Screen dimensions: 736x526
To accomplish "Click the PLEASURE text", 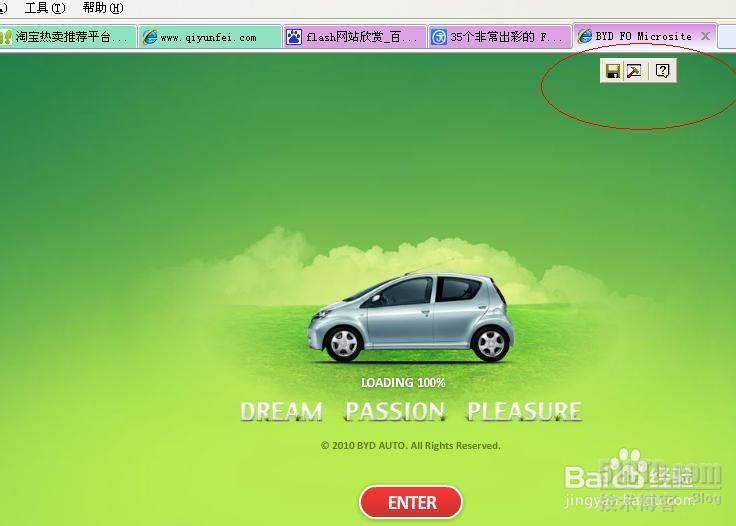I will pyautogui.click(x=524, y=412).
